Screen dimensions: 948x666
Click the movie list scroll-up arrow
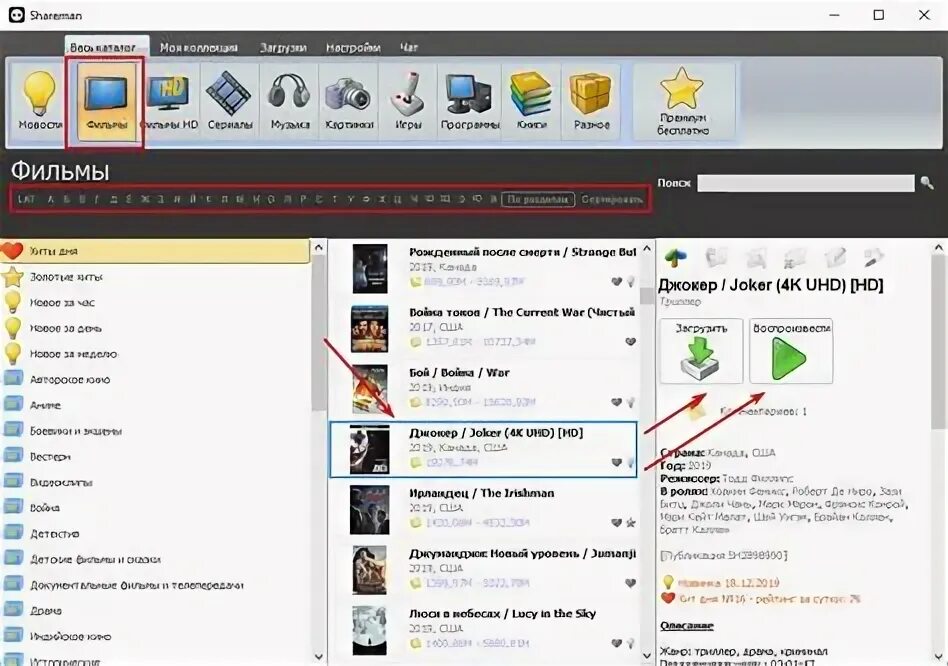[x=647, y=248]
